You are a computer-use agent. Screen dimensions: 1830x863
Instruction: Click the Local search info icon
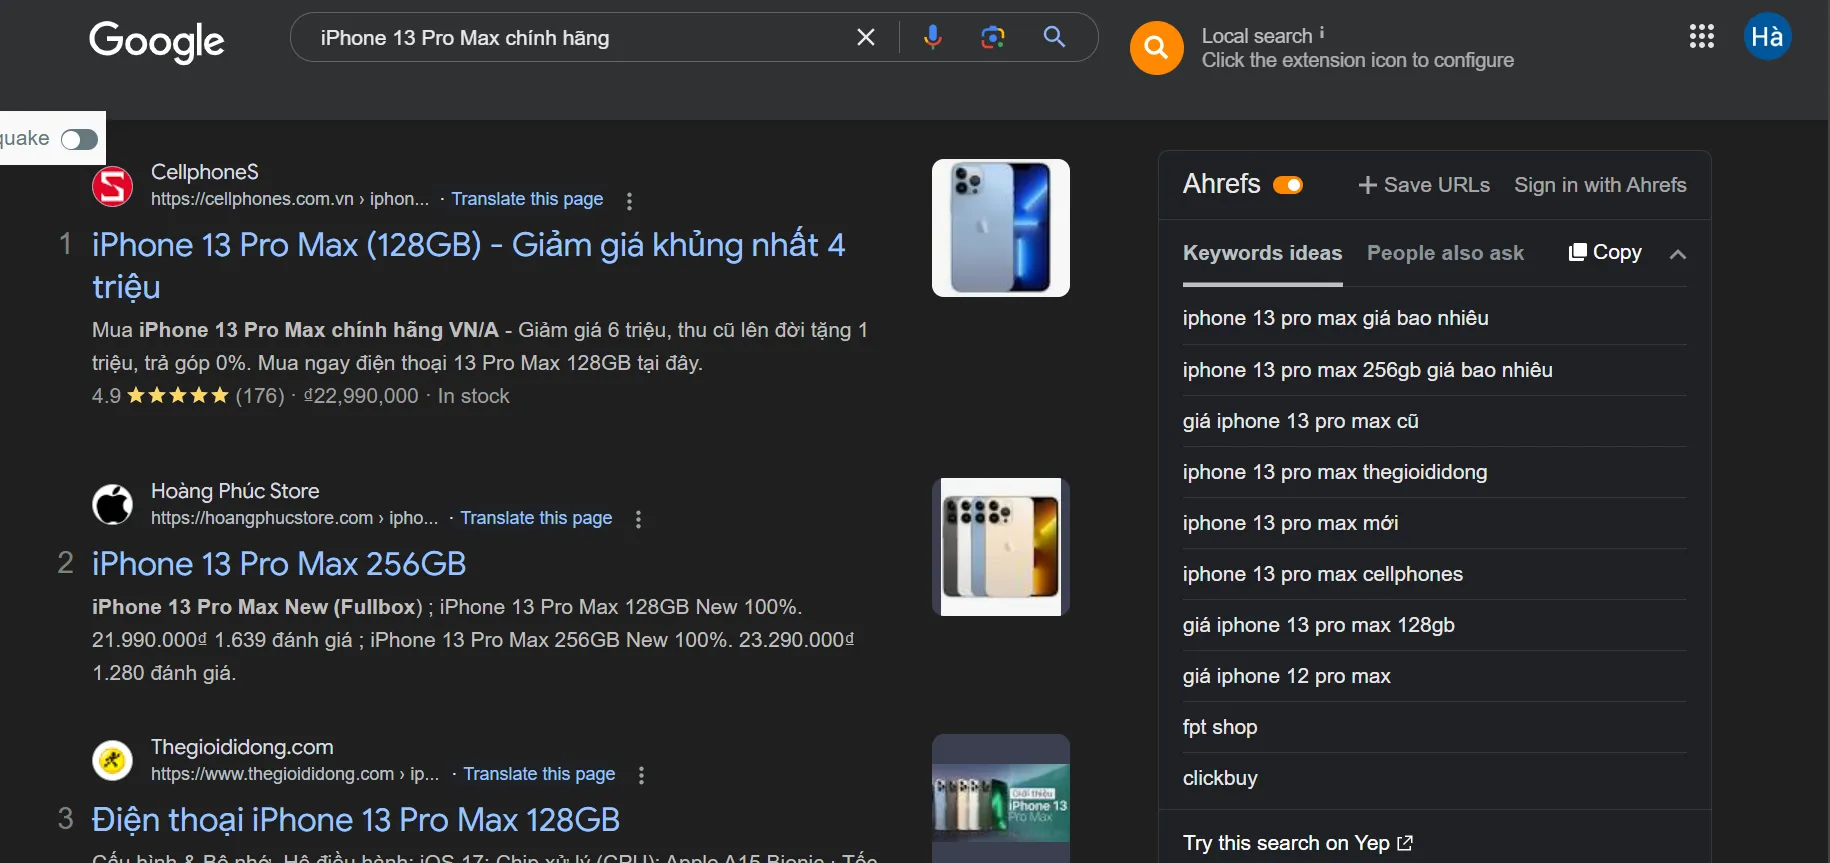[1322, 33]
